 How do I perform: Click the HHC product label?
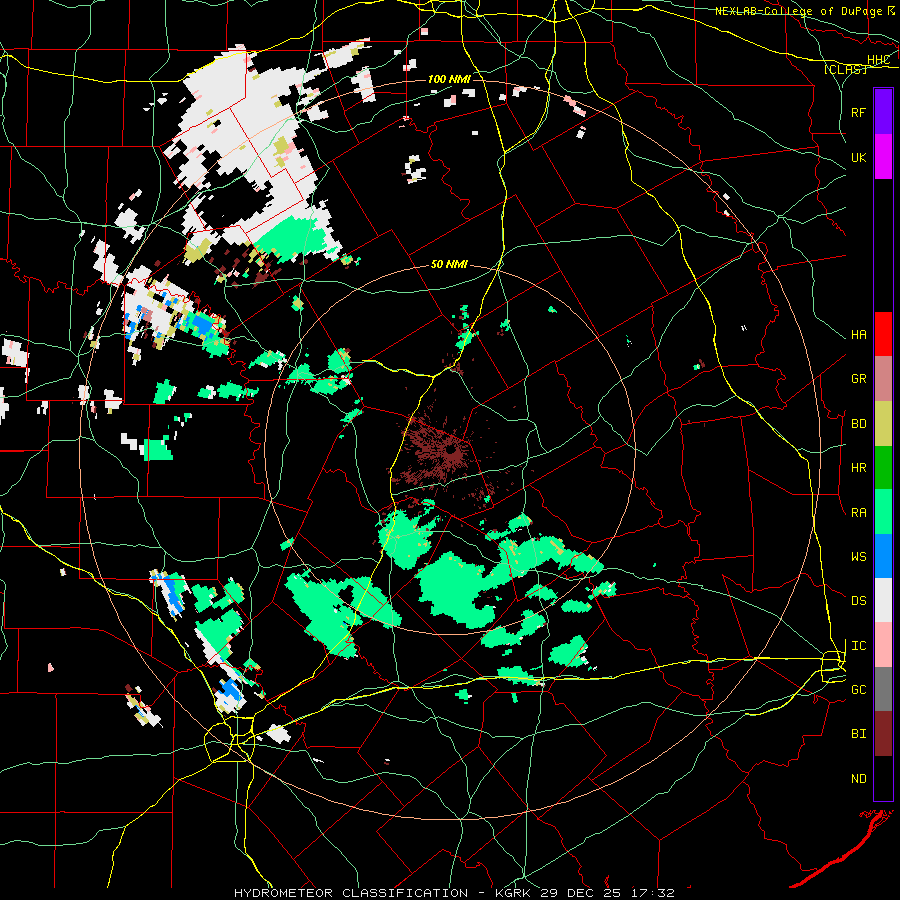point(878,60)
